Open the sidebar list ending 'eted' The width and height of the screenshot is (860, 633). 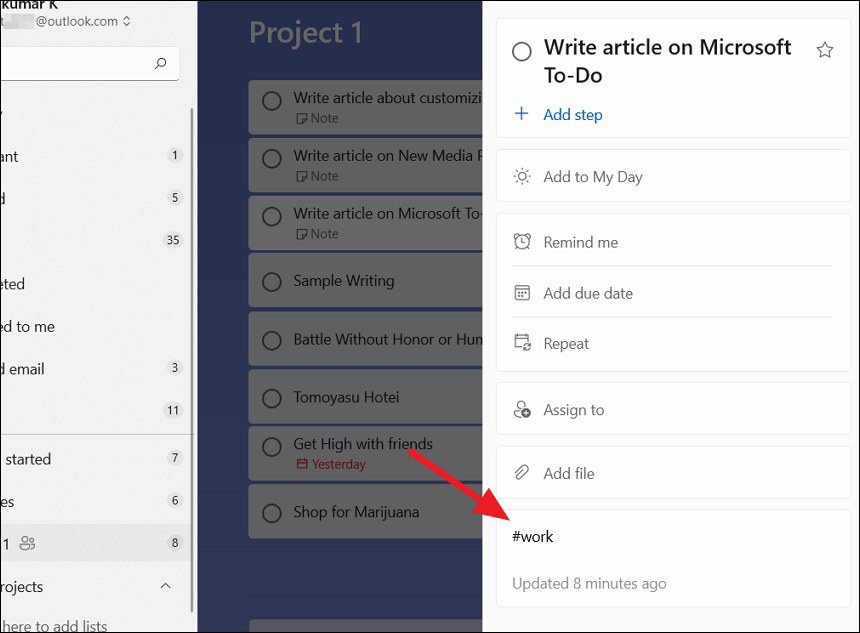tap(93, 284)
